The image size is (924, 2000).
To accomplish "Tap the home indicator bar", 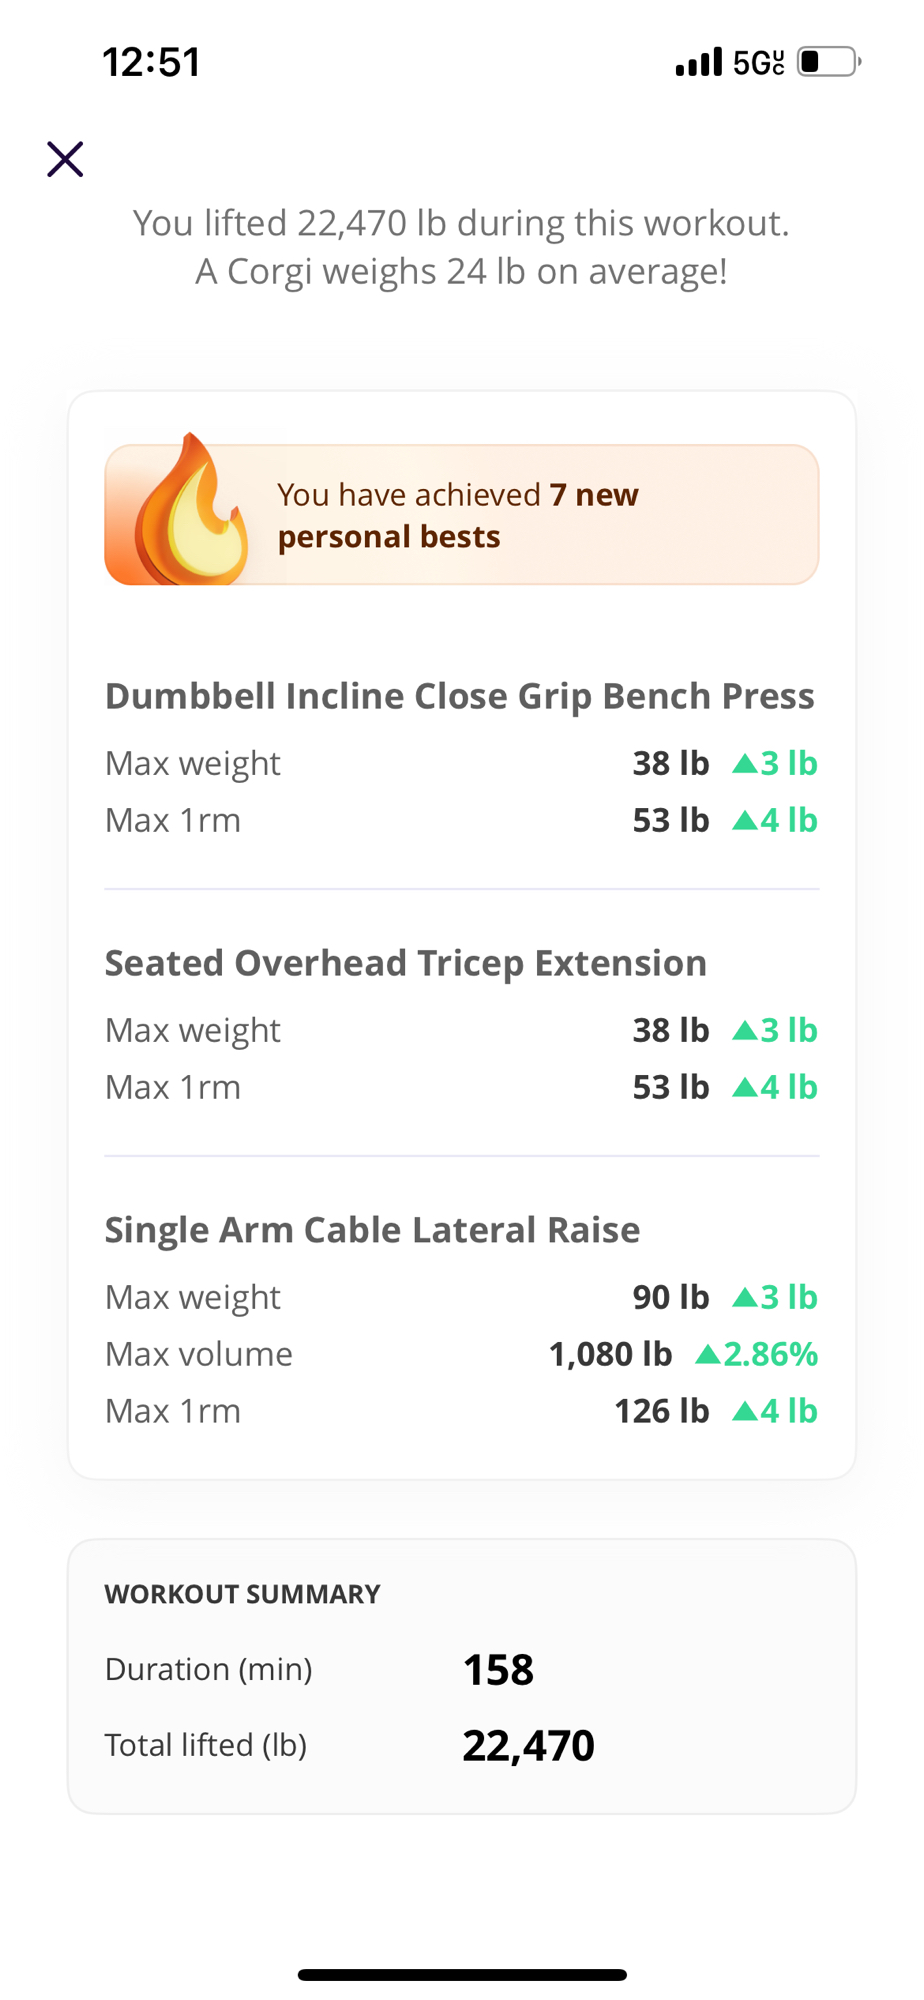I will coord(462,1974).
